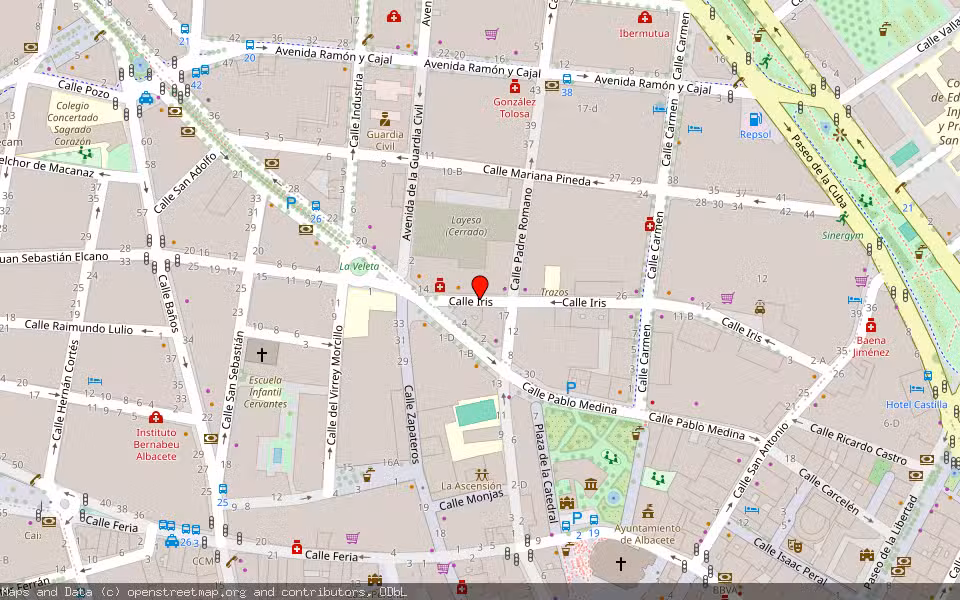Click the Calle Zapateros street label
This screenshot has height=600, width=960.
click(x=410, y=424)
